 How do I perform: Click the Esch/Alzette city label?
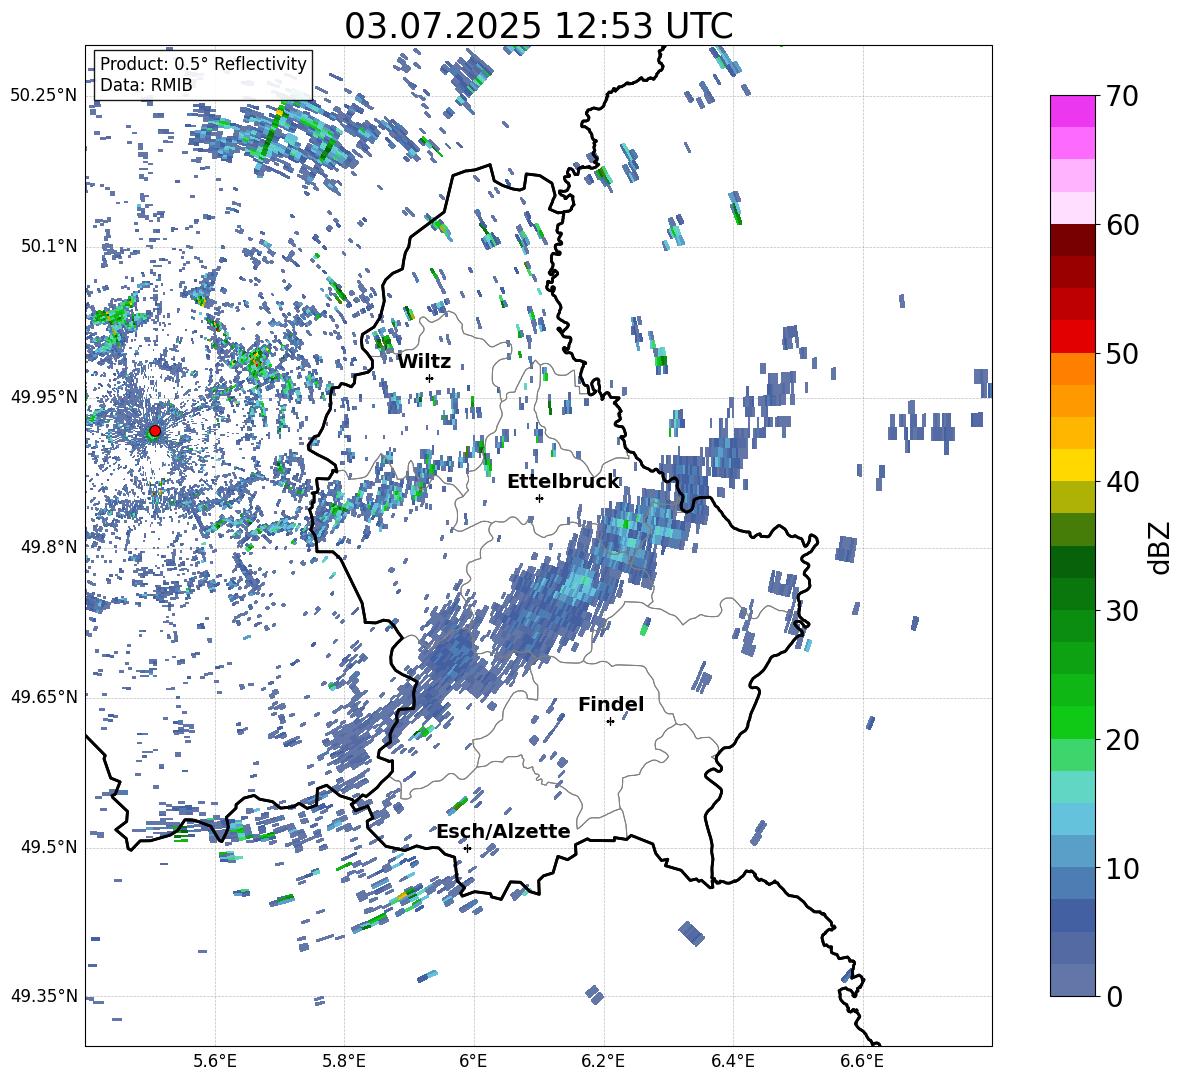[x=503, y=832]
